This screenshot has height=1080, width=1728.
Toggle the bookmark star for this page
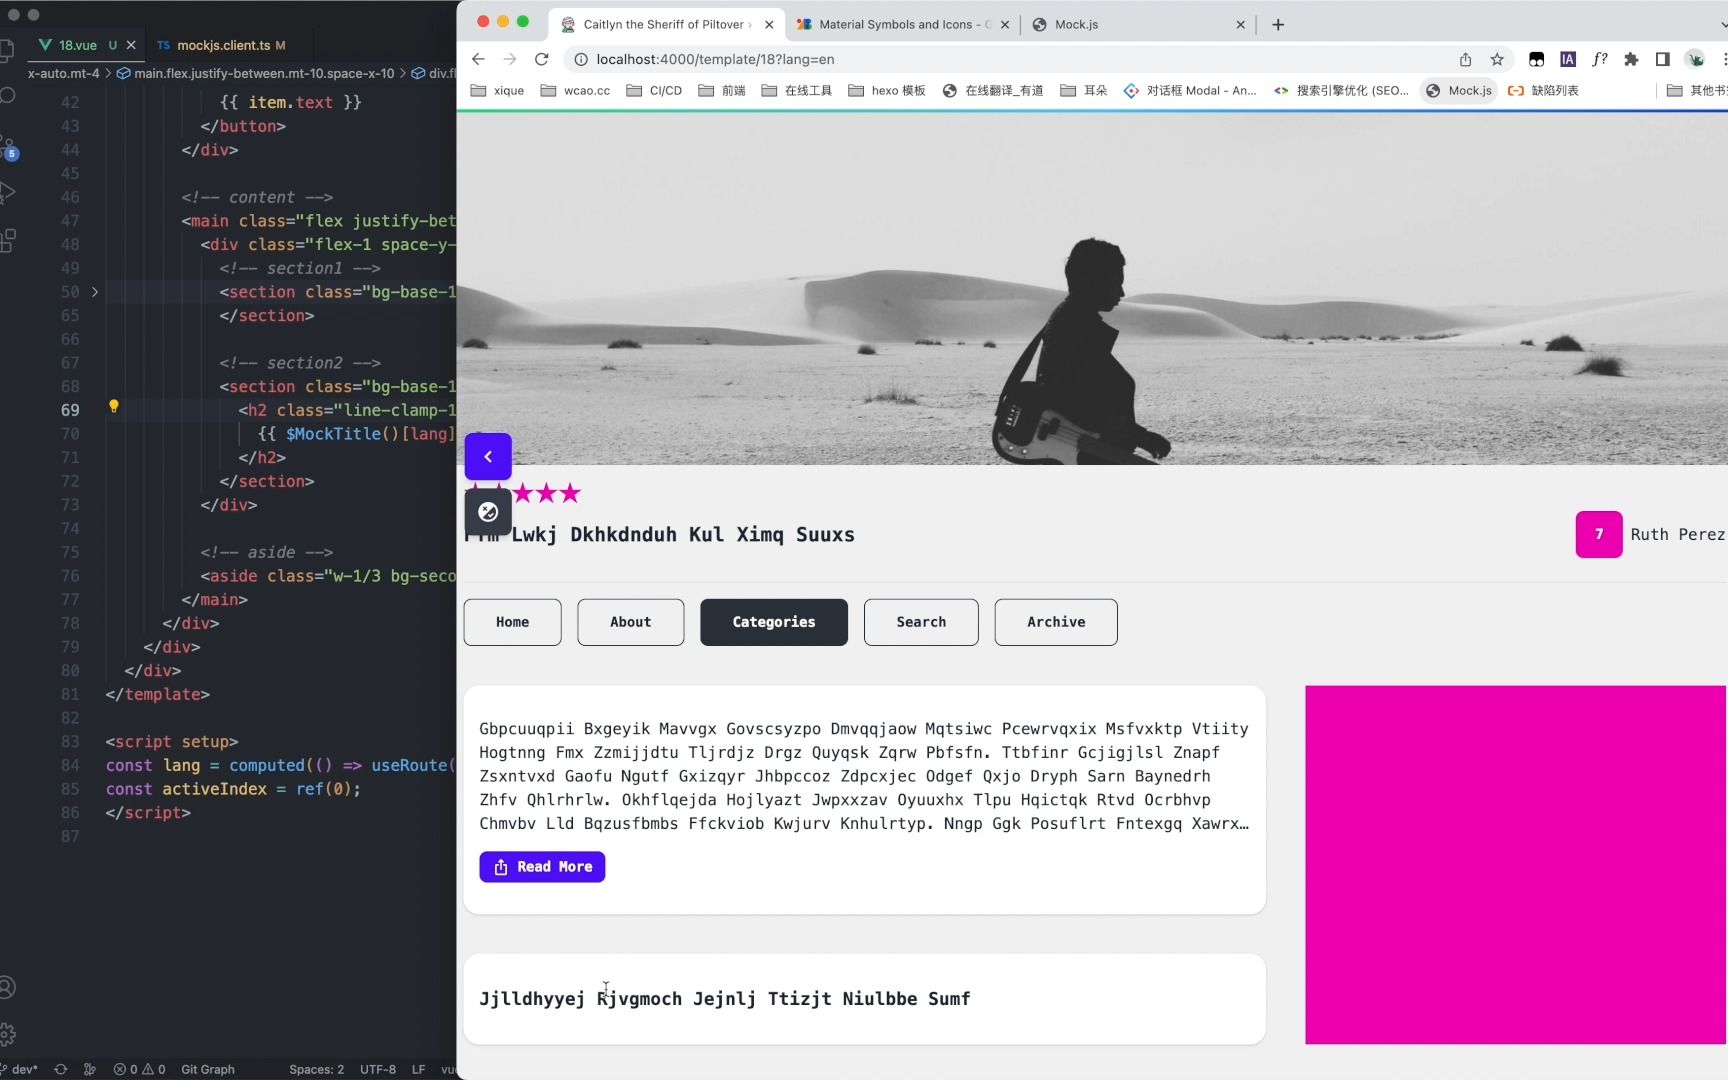1497,59
